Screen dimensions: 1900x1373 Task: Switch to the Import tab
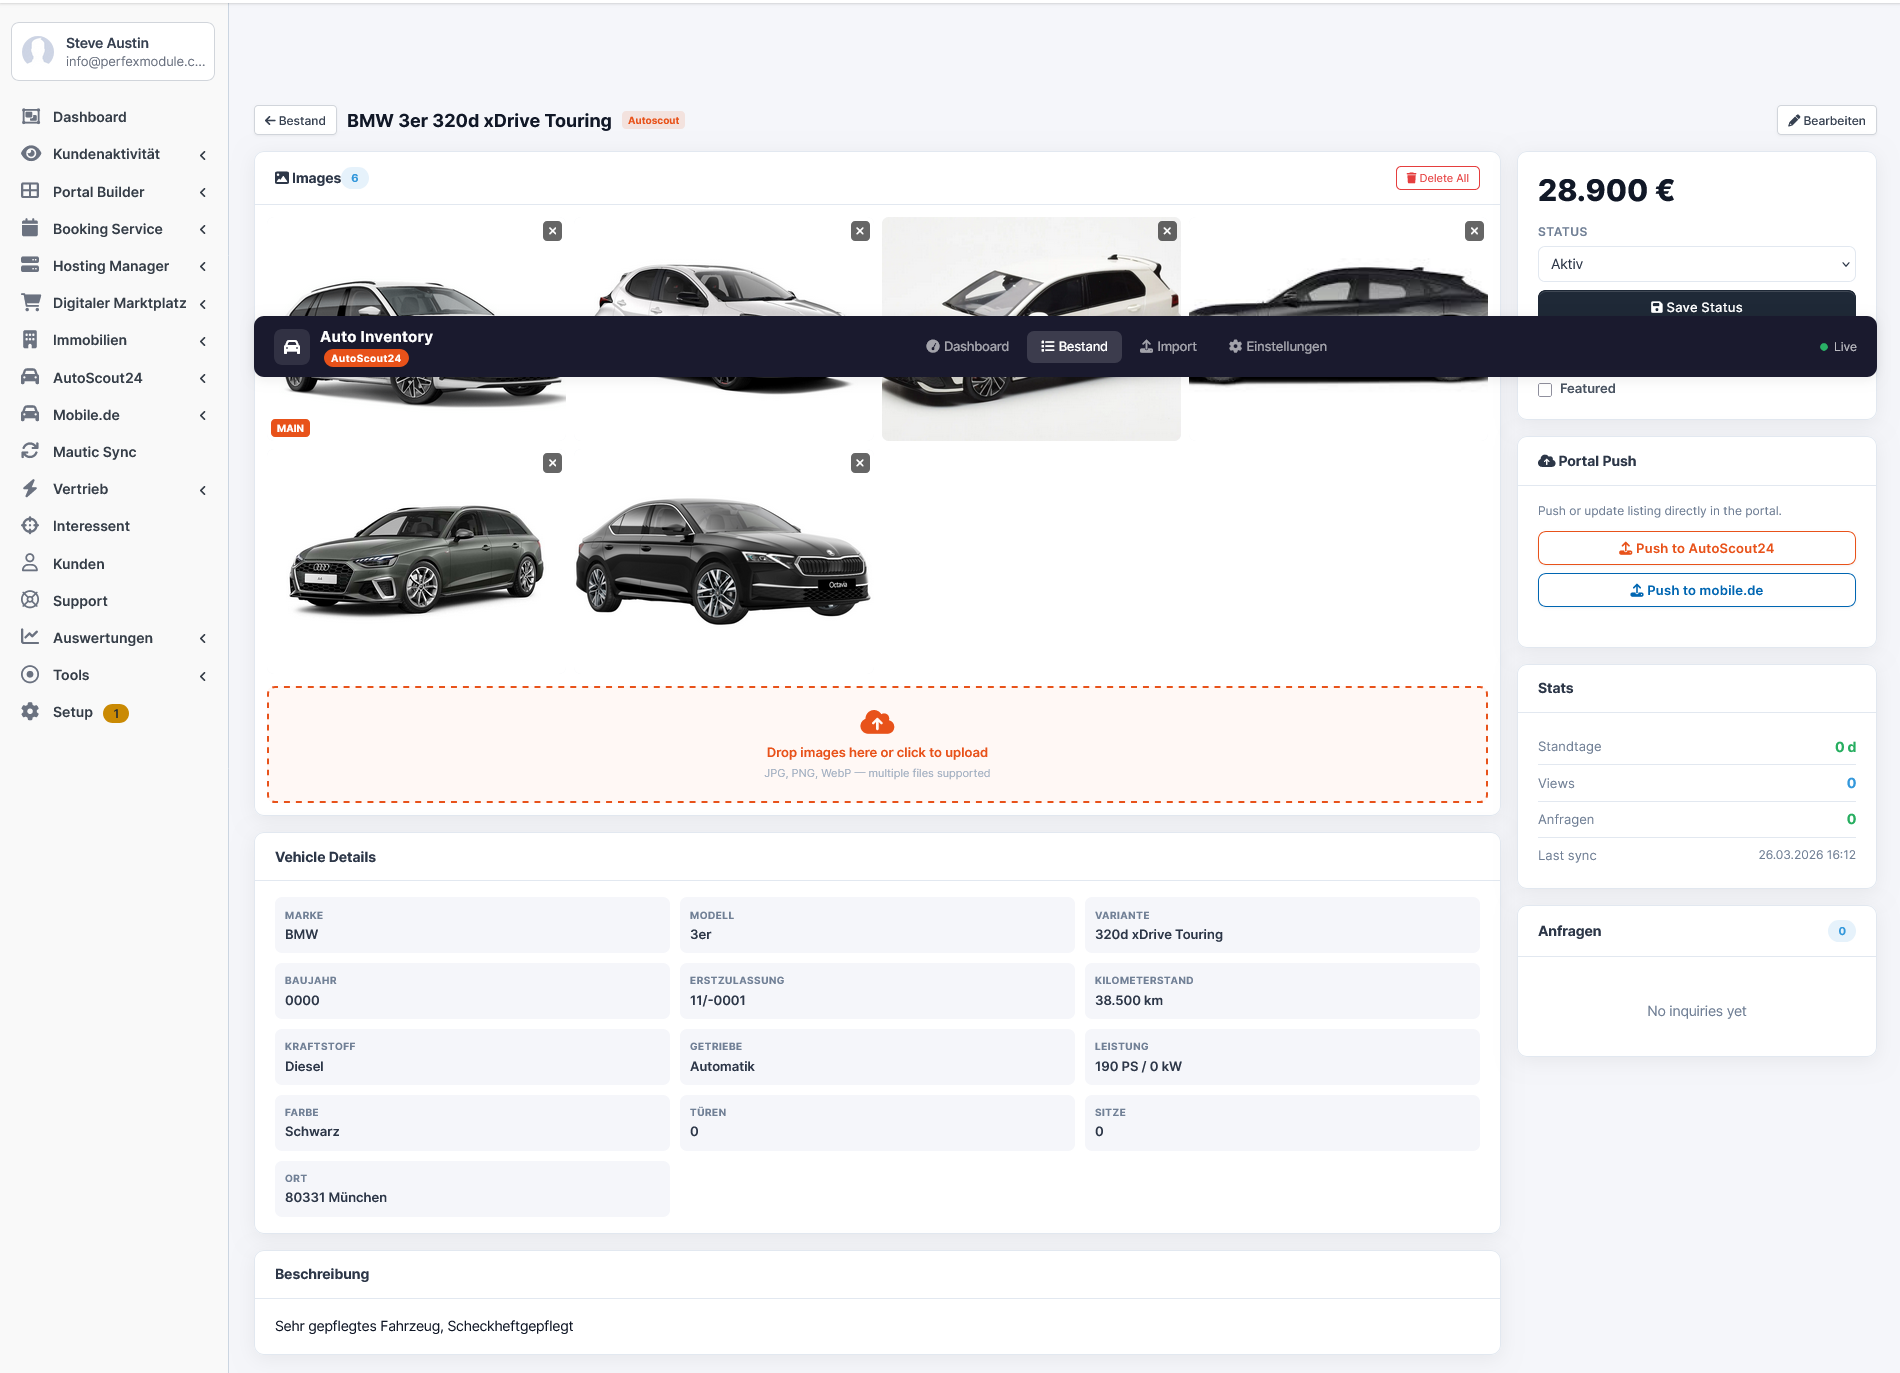(x=1168, y=347)
